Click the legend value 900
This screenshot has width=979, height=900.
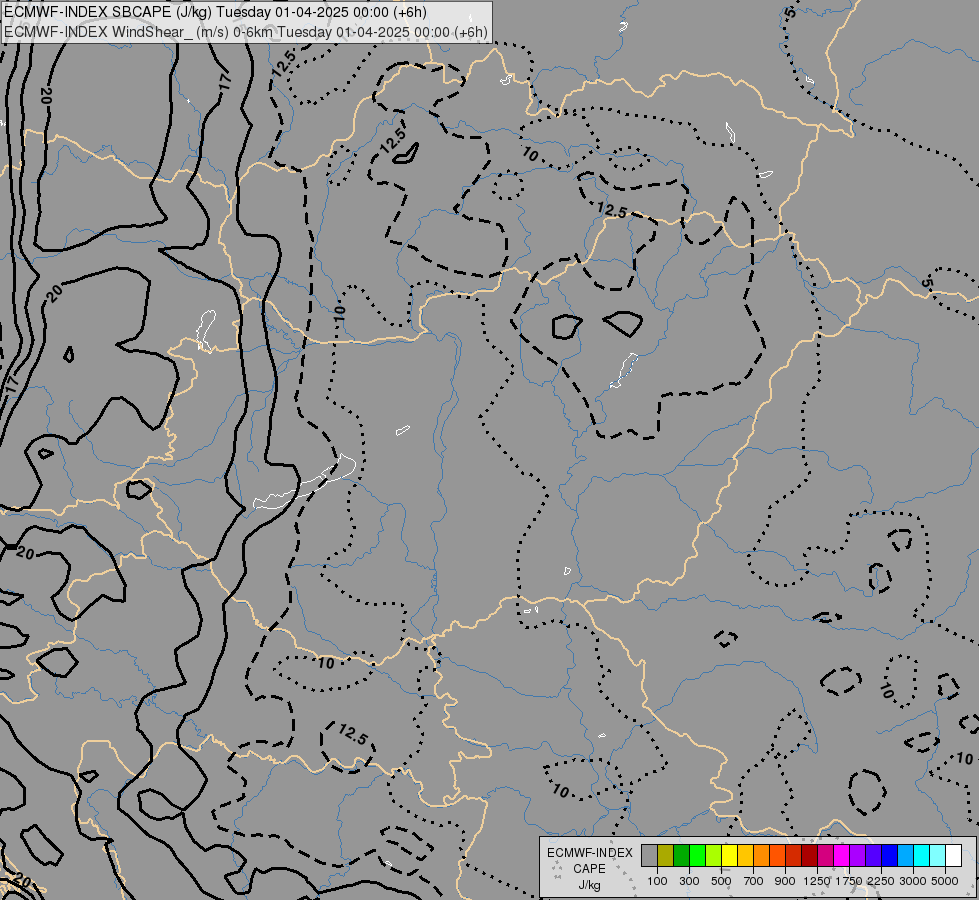tap(785, 881)
